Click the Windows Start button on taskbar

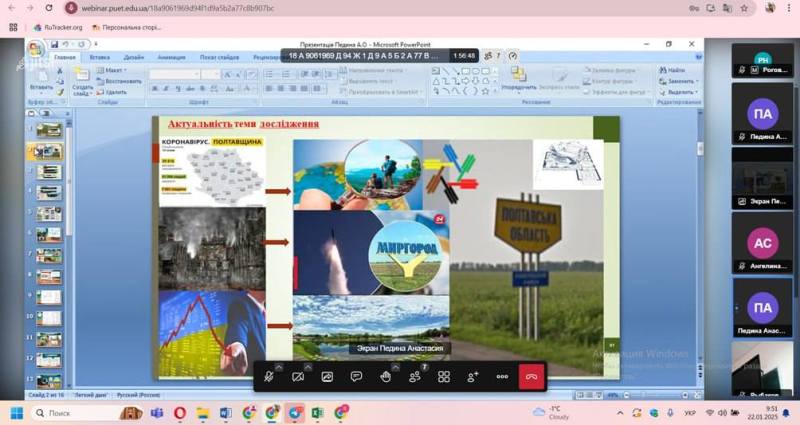[x=16, y=413]
